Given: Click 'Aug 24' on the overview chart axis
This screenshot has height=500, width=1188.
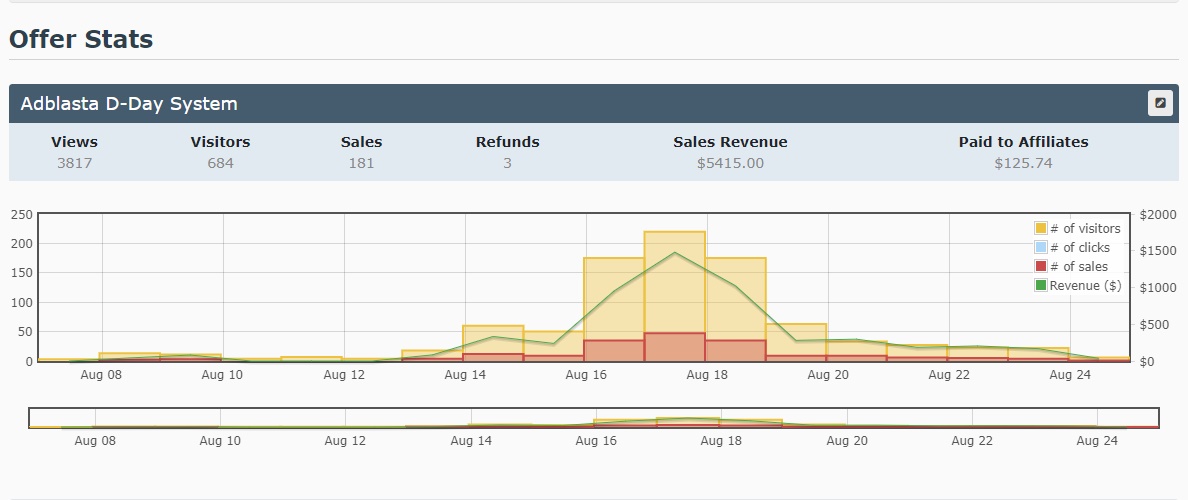Looking at the screenshot, I should pos(1097,440).
